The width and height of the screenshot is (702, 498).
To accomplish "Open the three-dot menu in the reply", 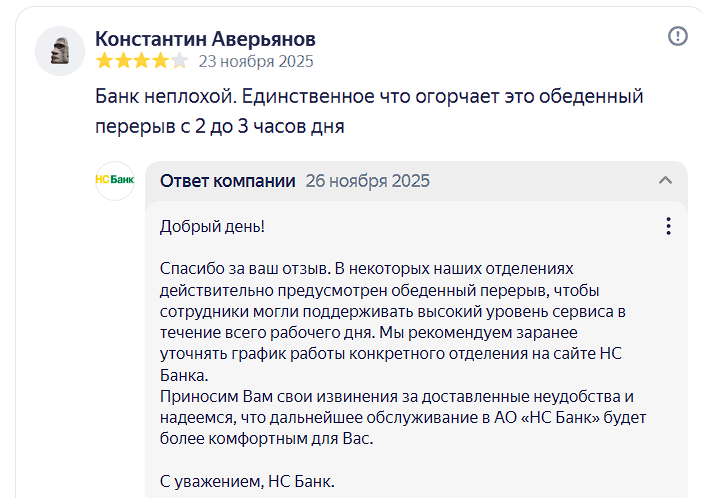I will 669,227.
